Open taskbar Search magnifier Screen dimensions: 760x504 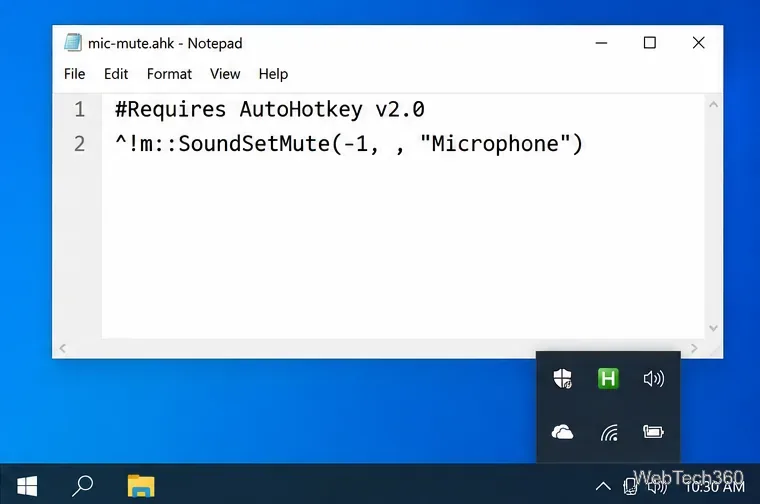pyautogui.click(x=82, y=486)
